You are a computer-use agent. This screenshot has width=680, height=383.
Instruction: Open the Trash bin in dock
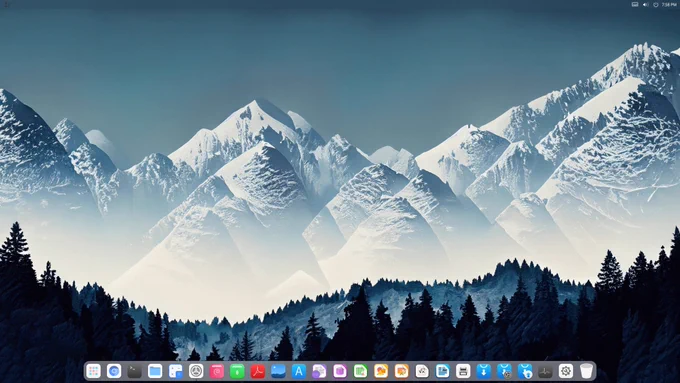[x=586, y=371]
